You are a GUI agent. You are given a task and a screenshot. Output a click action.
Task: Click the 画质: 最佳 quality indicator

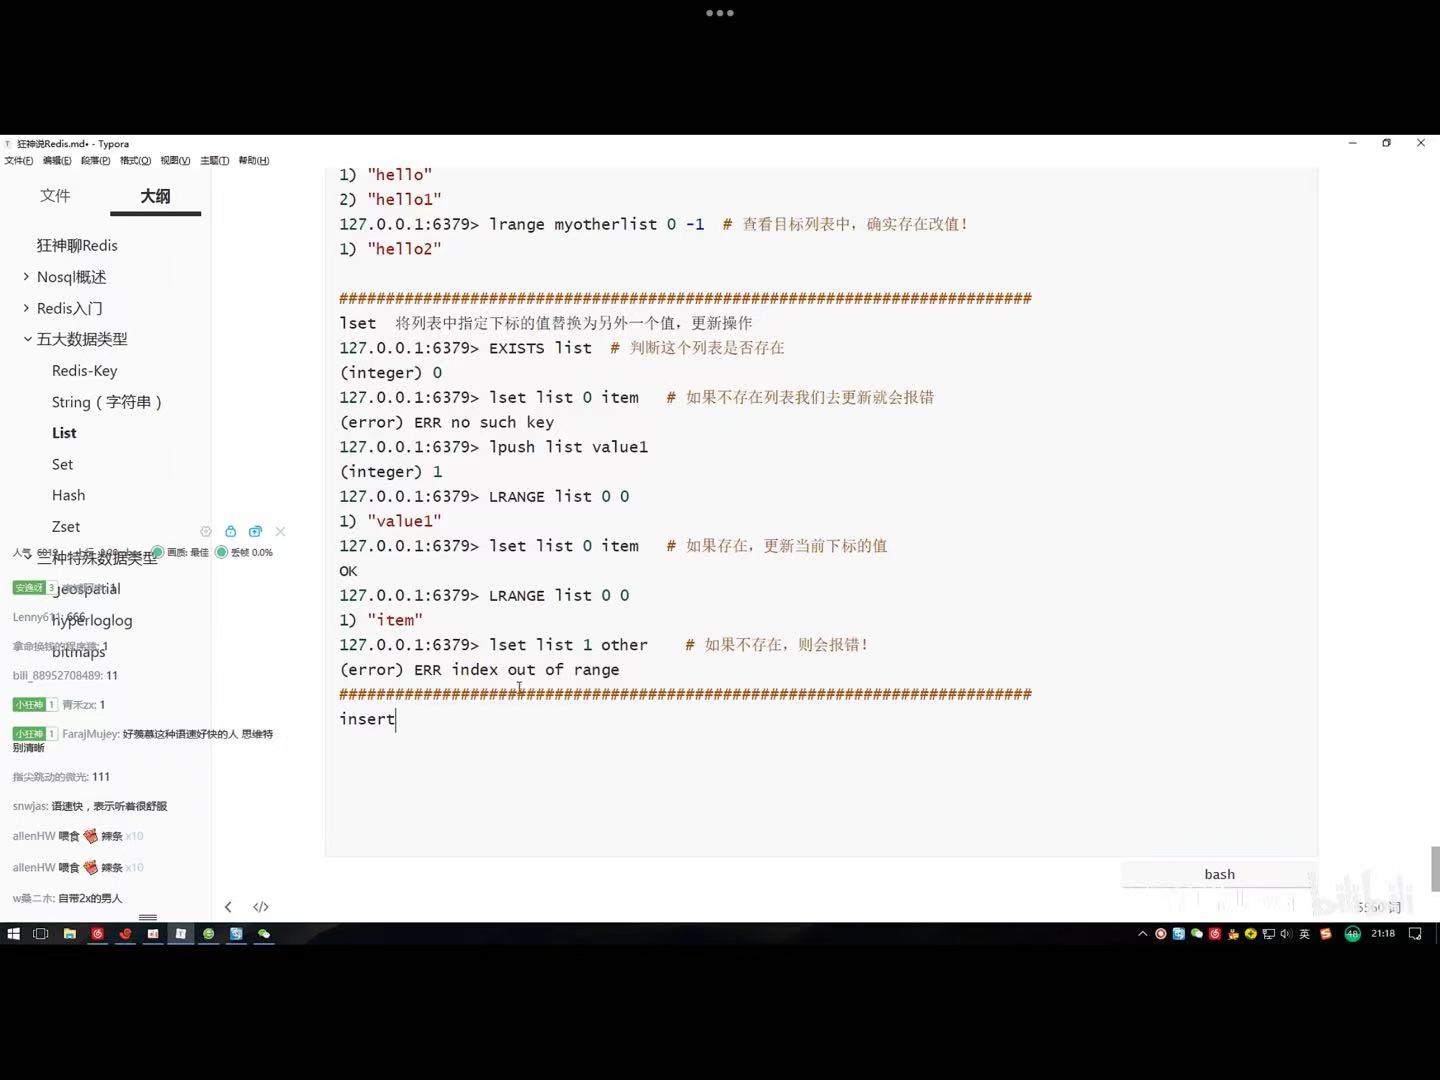tap(180, 552)
